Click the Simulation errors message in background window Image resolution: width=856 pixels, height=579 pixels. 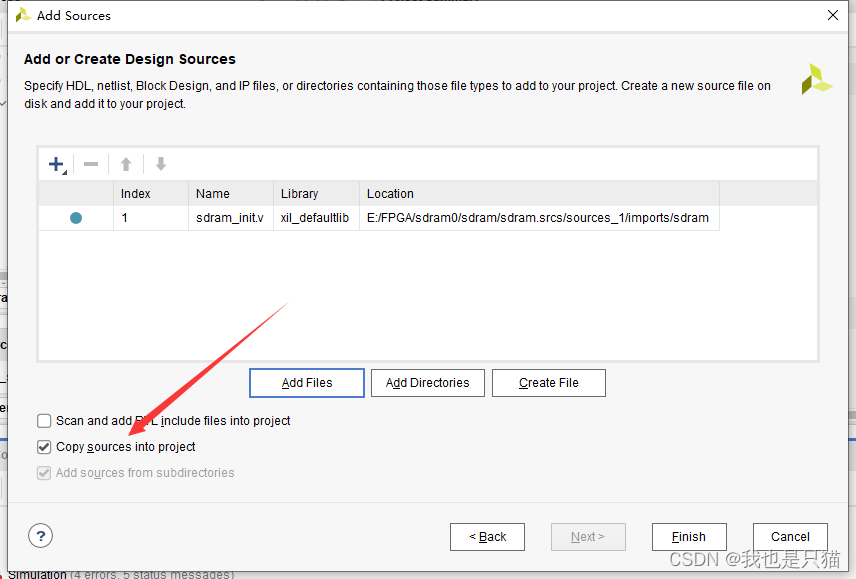point(121,574)
